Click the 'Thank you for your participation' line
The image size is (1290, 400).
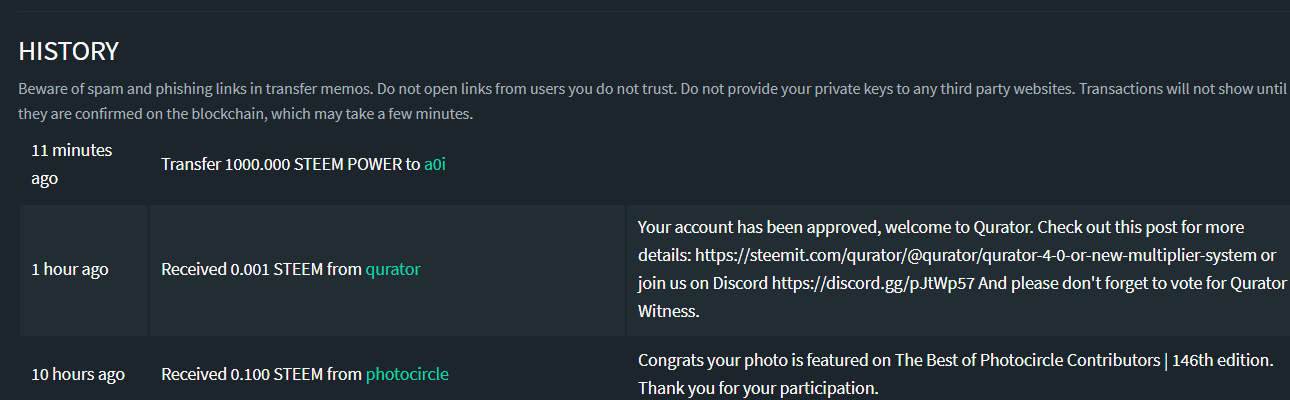[x=757, y=387]
